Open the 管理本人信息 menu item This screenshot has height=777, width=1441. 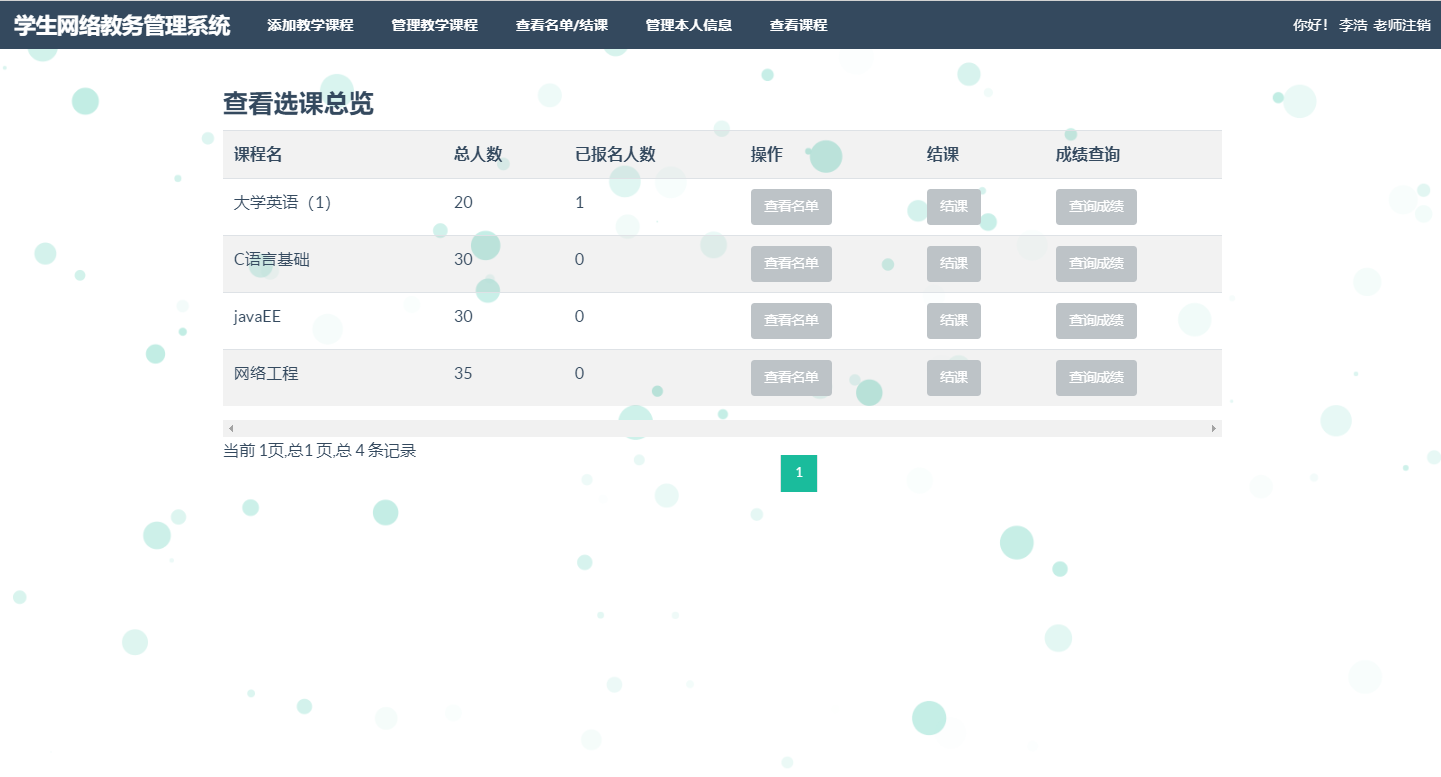point(688,24)
